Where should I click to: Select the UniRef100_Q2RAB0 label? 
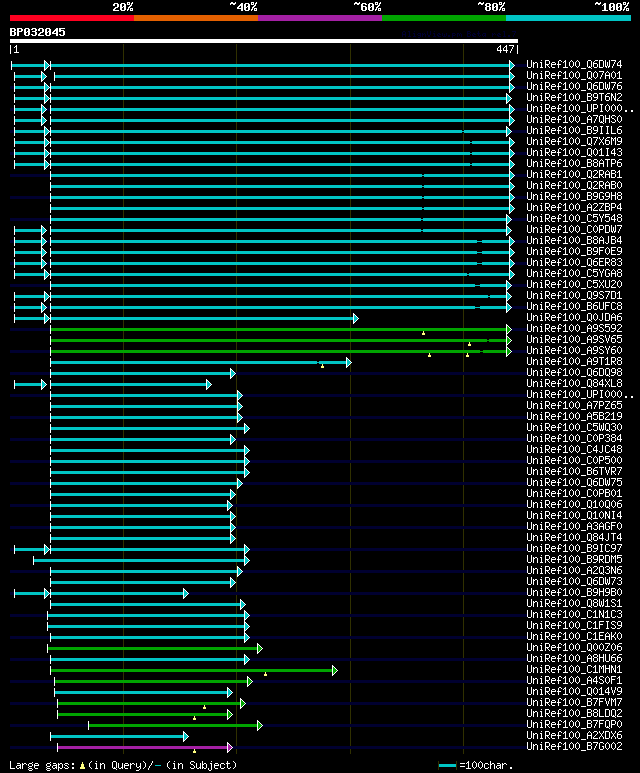(x=574, y=185)
